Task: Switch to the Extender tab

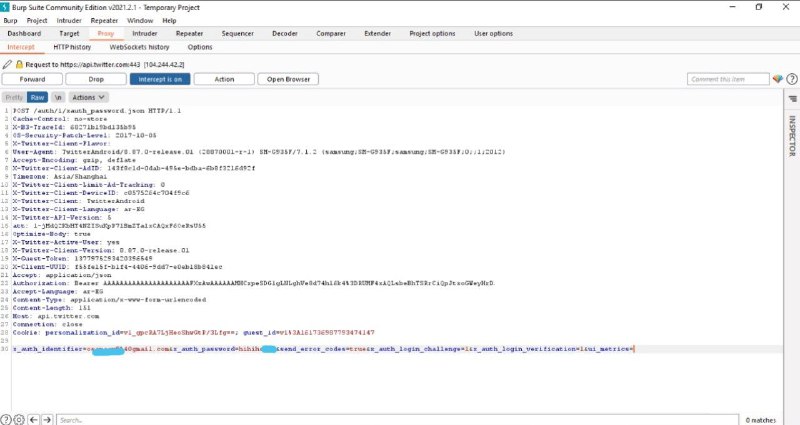Action: [377, 33]
